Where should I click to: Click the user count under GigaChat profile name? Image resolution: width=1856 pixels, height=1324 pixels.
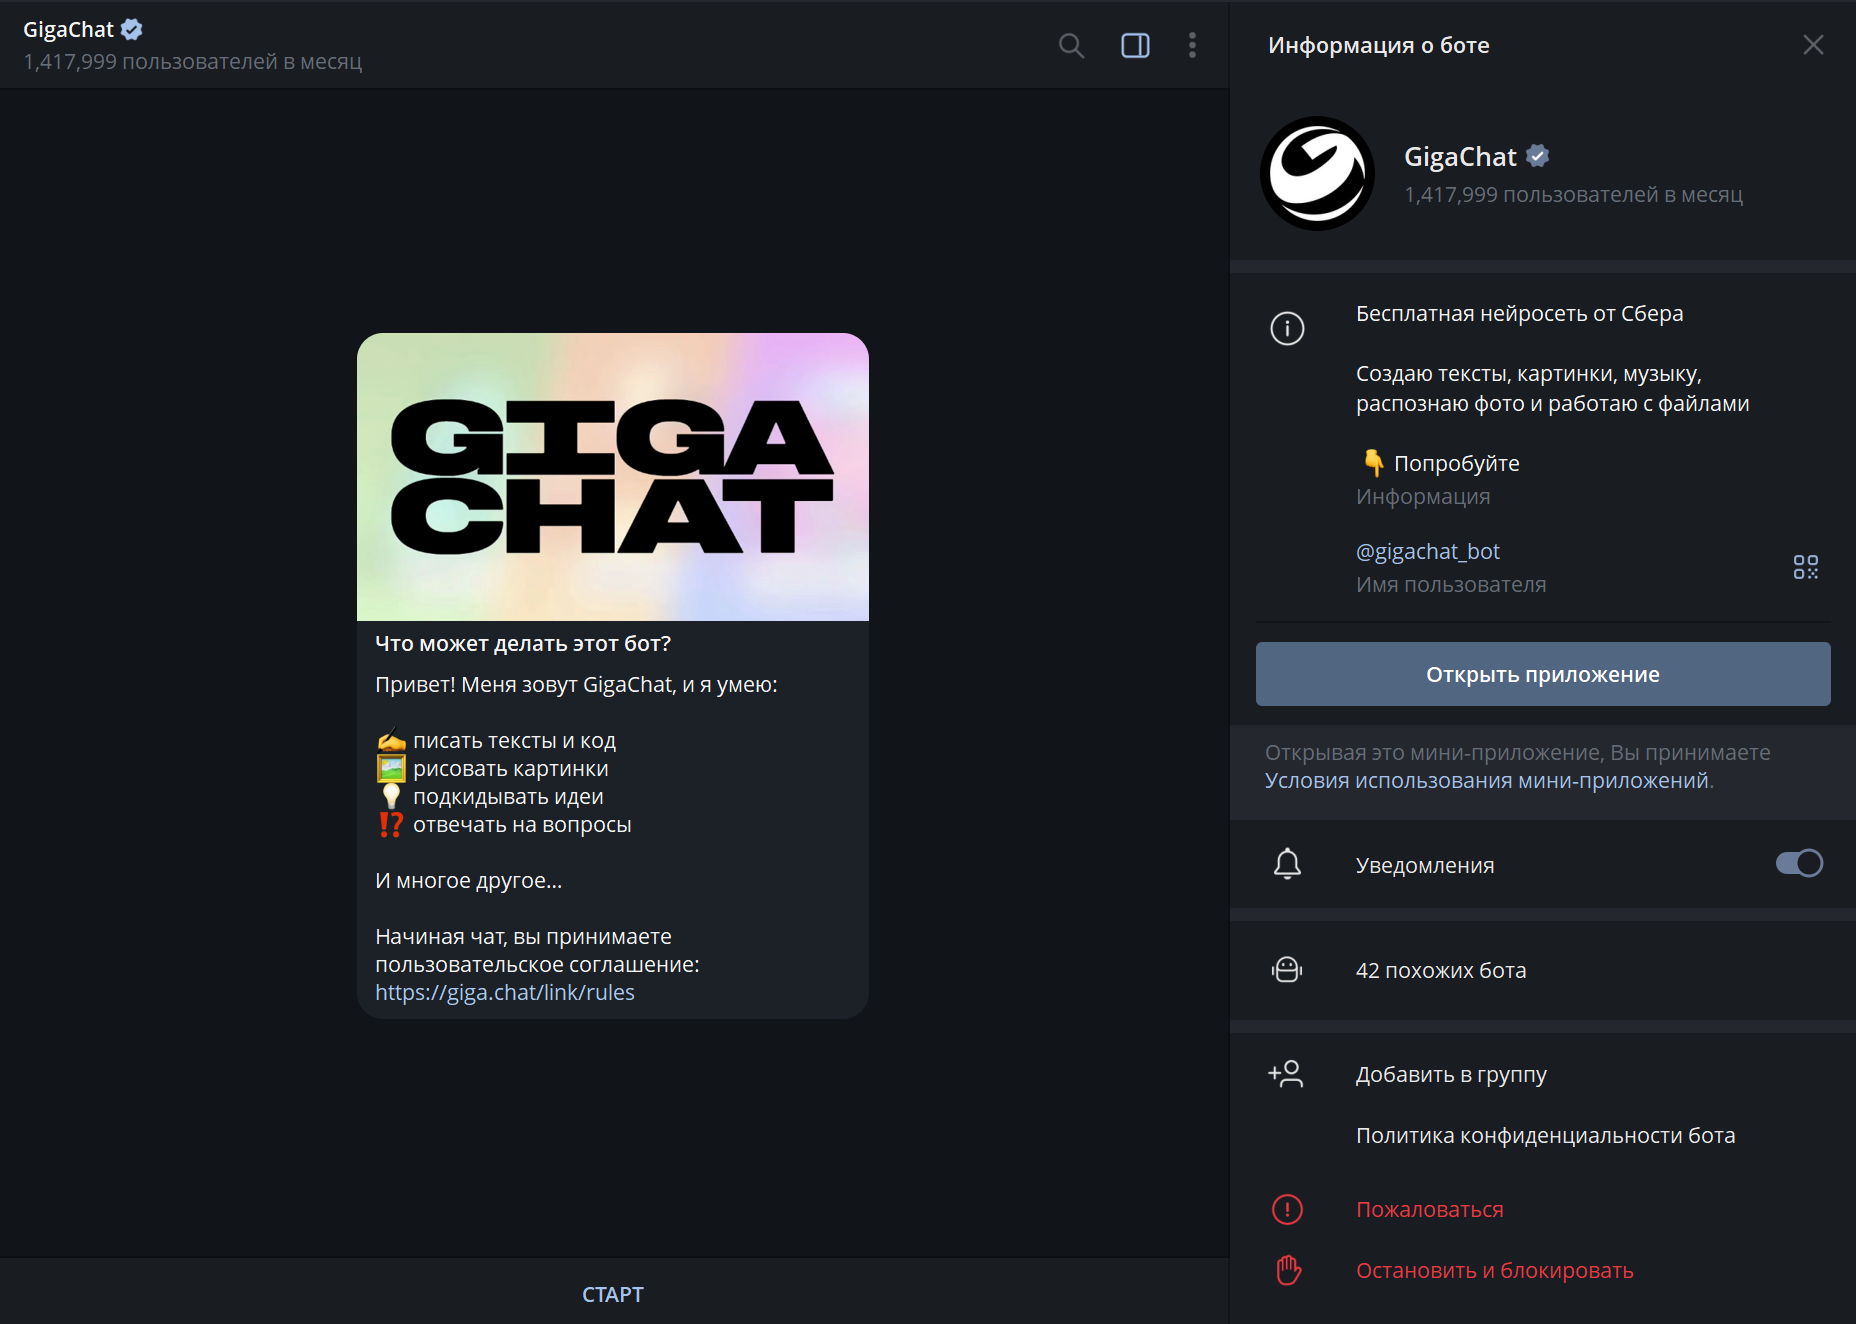[1573, 195]
